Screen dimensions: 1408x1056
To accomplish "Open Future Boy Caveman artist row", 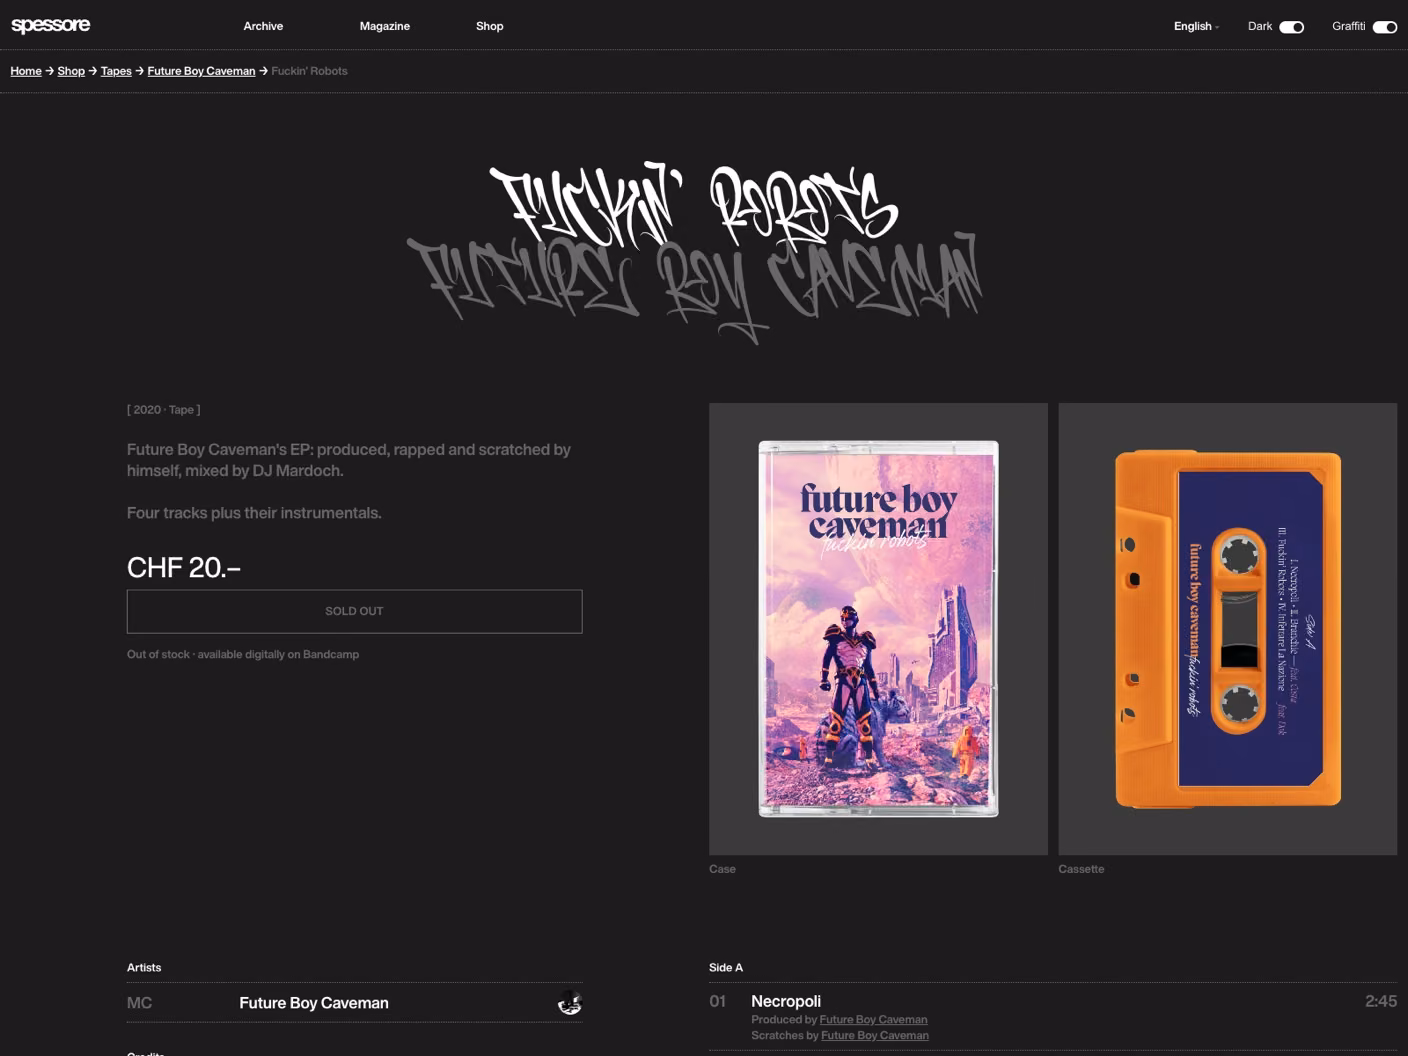I will (x=354, y=1003).
